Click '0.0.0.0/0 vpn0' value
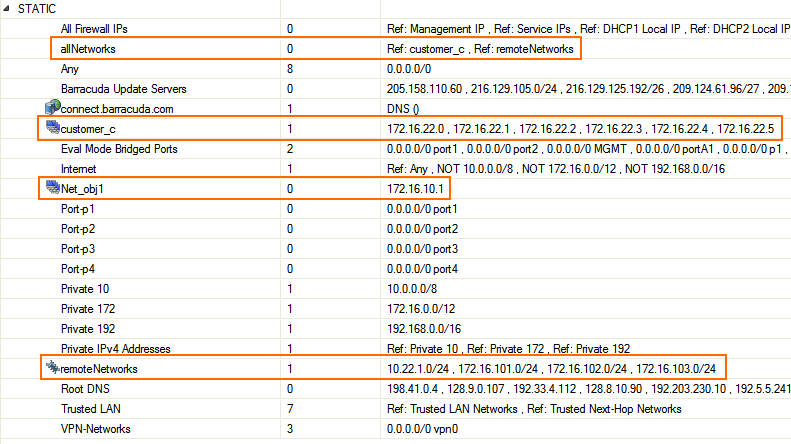The image size is (791, 444). [422, 429]
